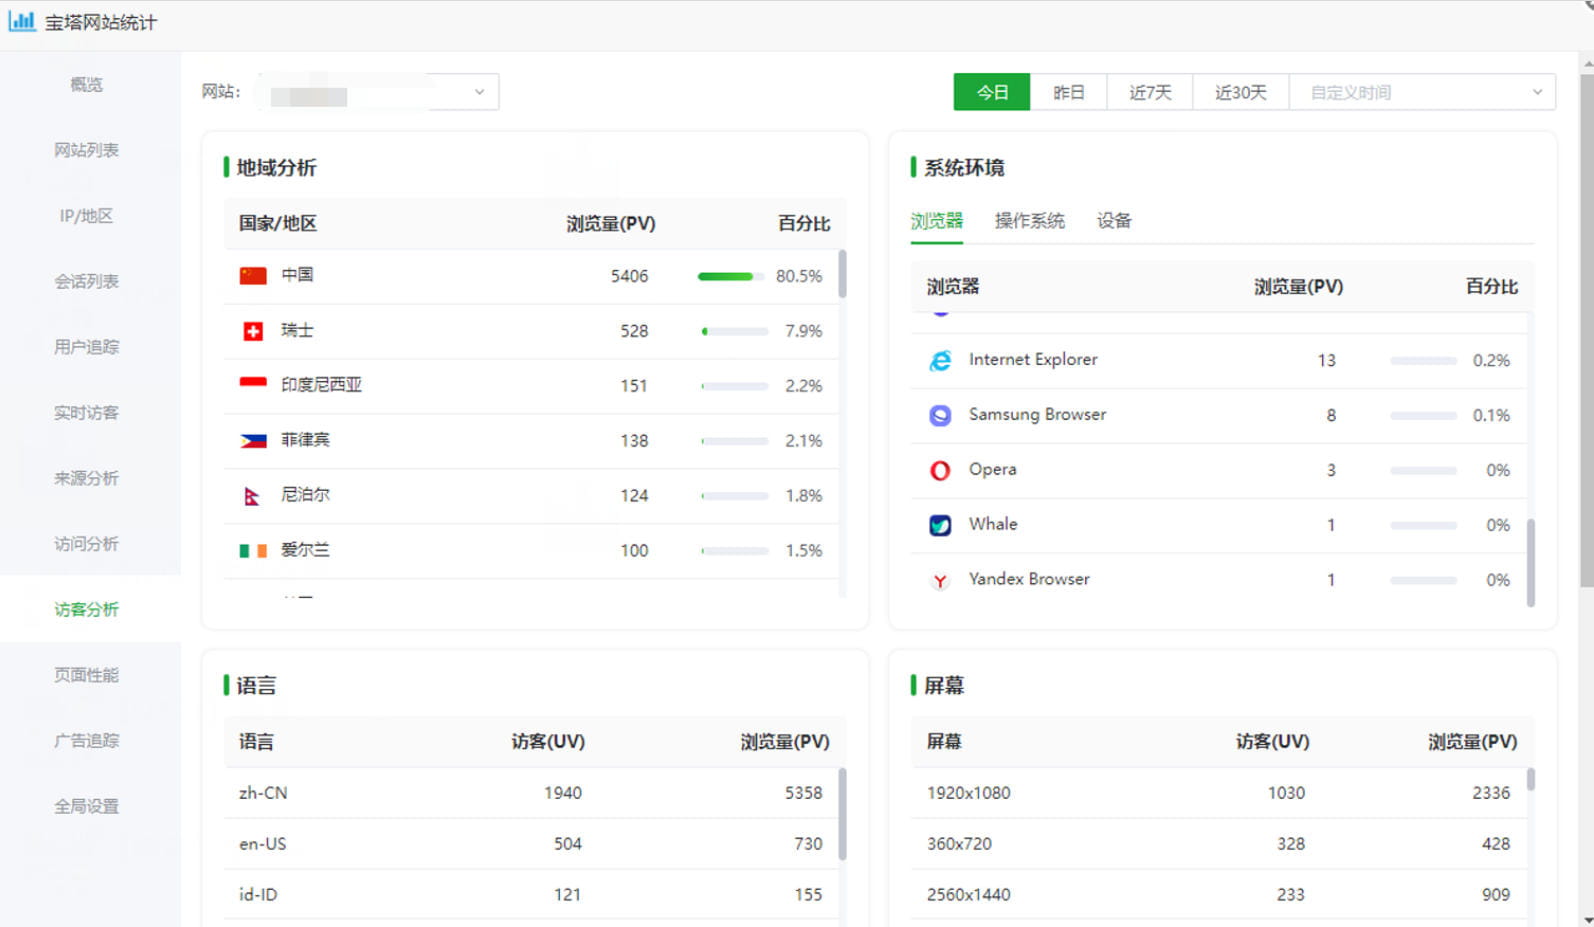This screenshot has height=927, width=1594.
Task: Click the 国家/地区 column header
Action: (278, 223)
